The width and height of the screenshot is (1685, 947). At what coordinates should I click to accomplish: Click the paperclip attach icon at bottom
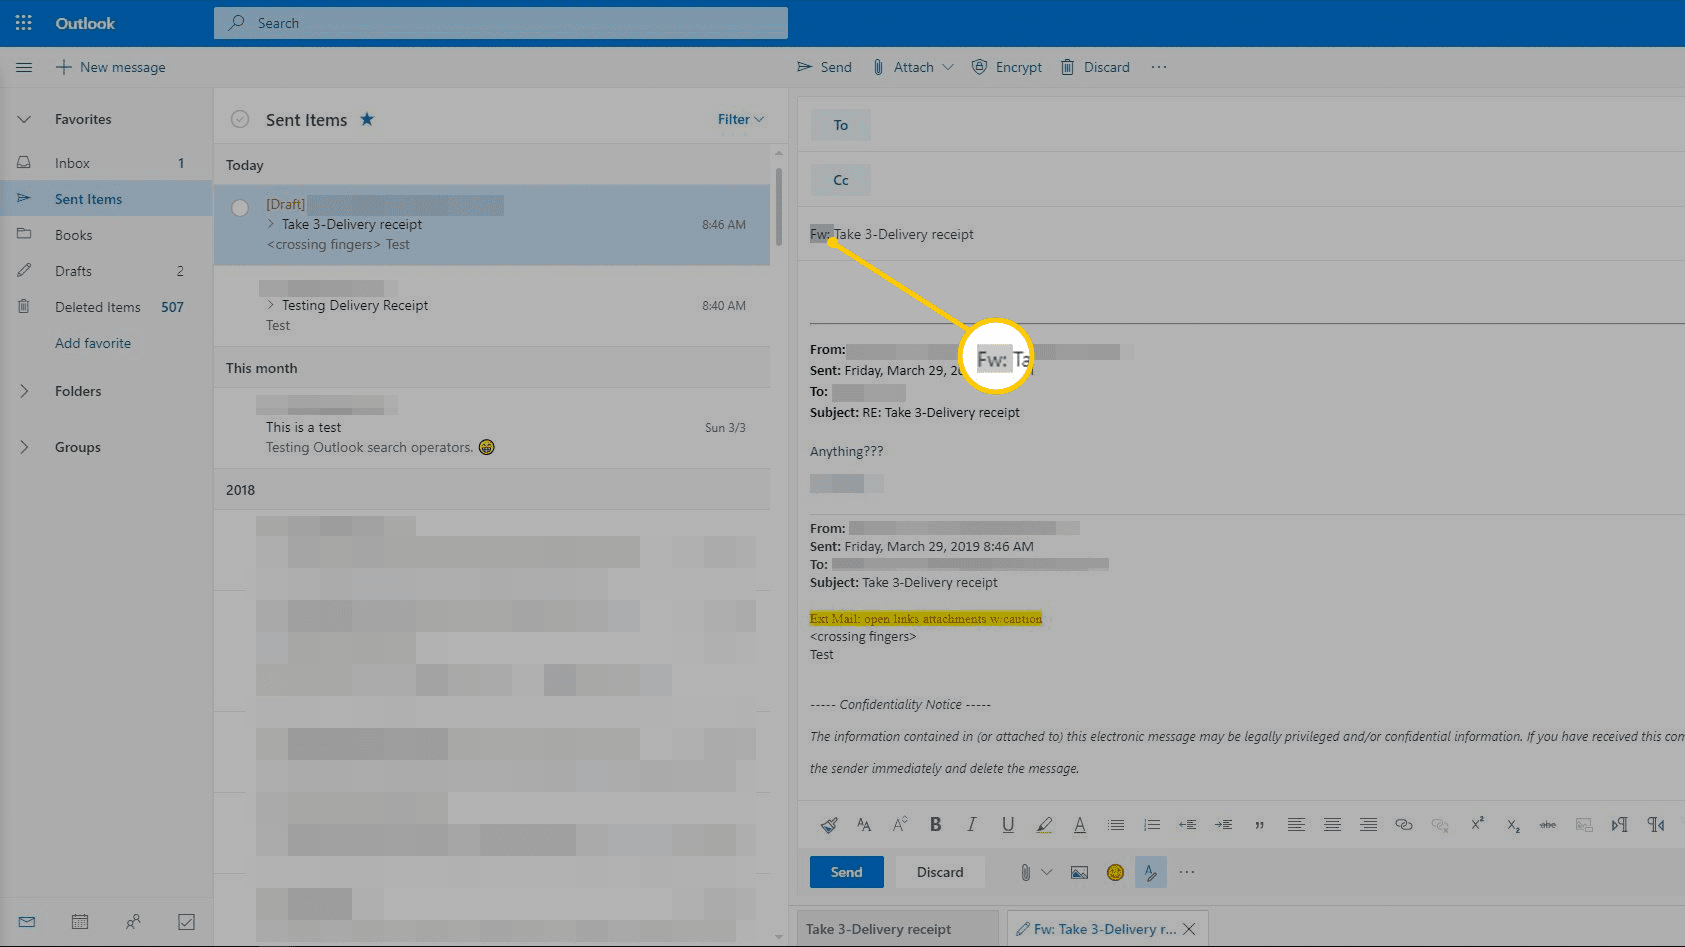pyautogui.click(x=1025, y=872)
